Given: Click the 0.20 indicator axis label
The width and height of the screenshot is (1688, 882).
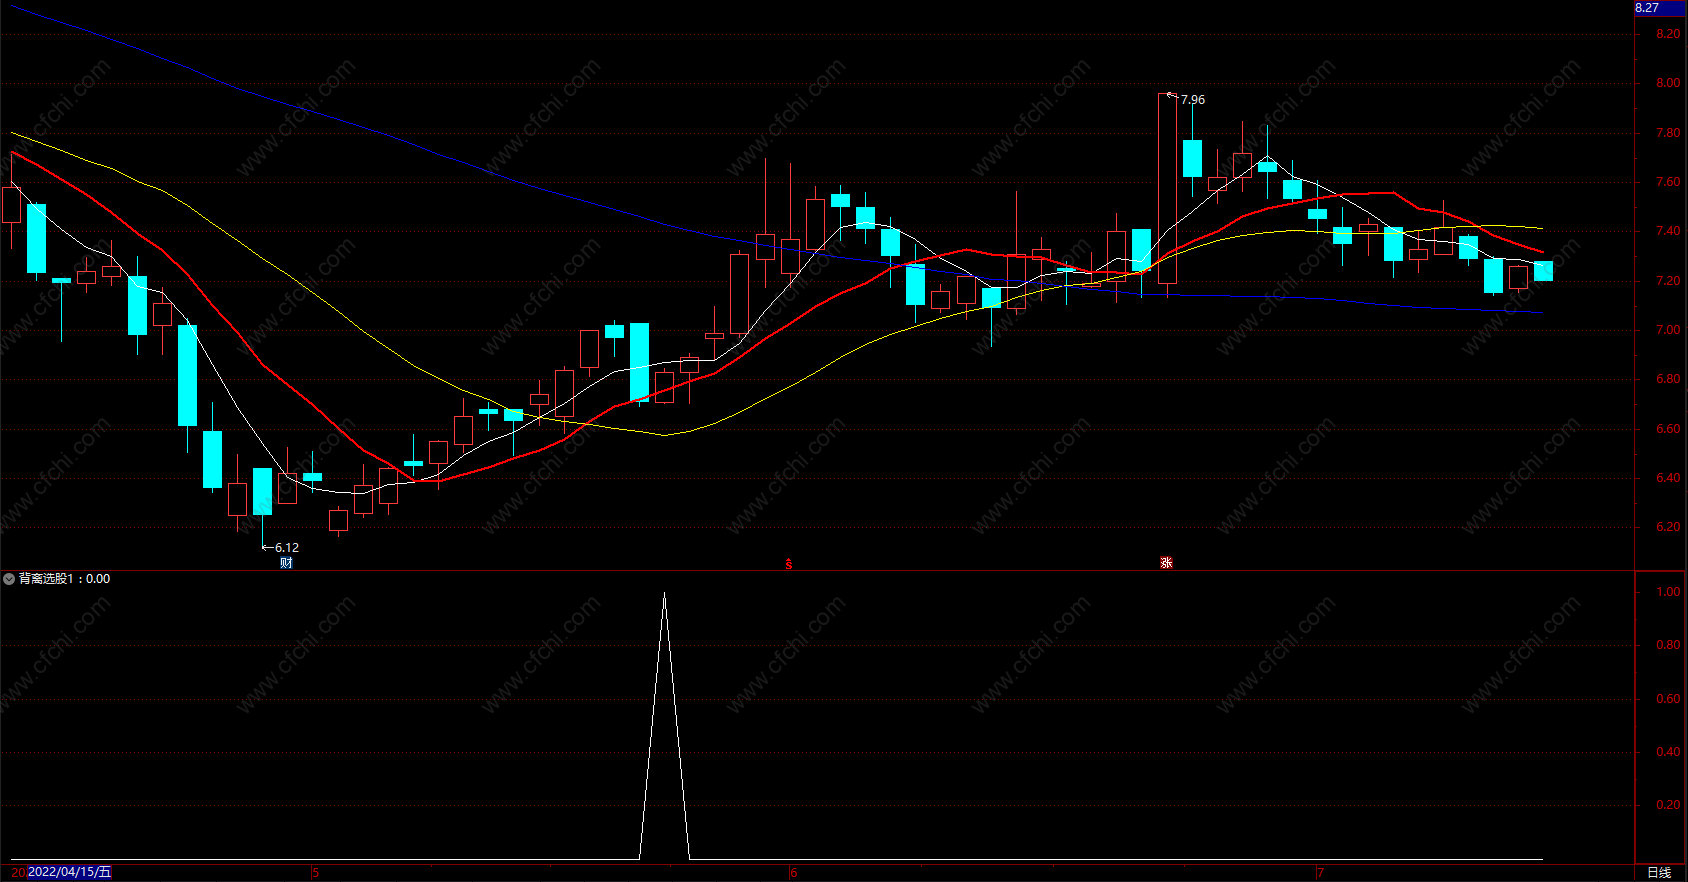Looking at the screenshot, I should pos(1668,805).
